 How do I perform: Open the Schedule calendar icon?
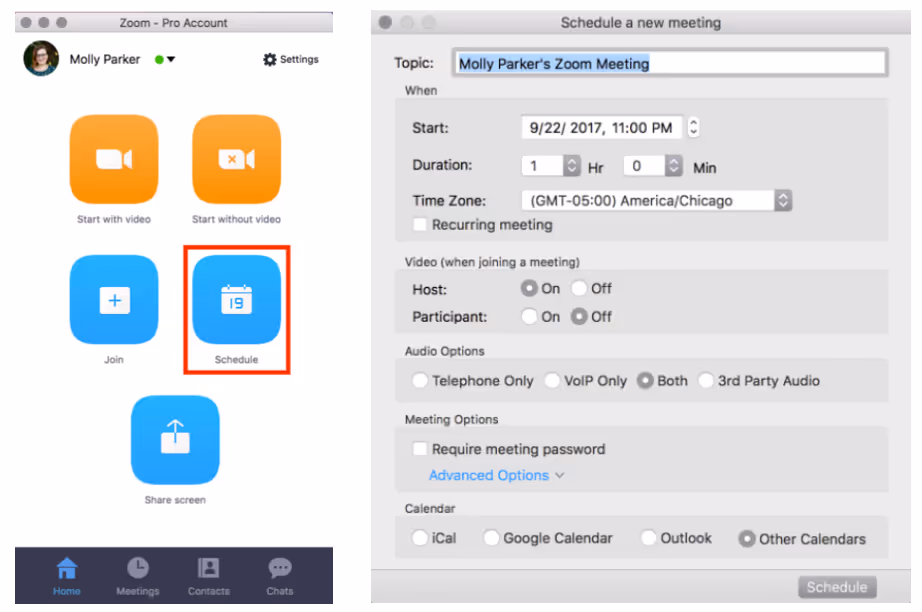click(236, 299)
